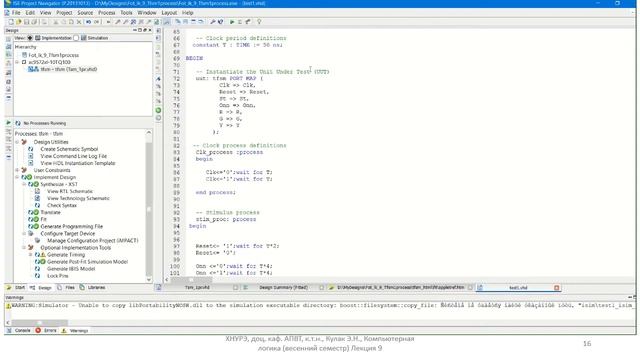Close the test1.vhd tab with red X
This screenshot has width=640, height=360.
556,288
